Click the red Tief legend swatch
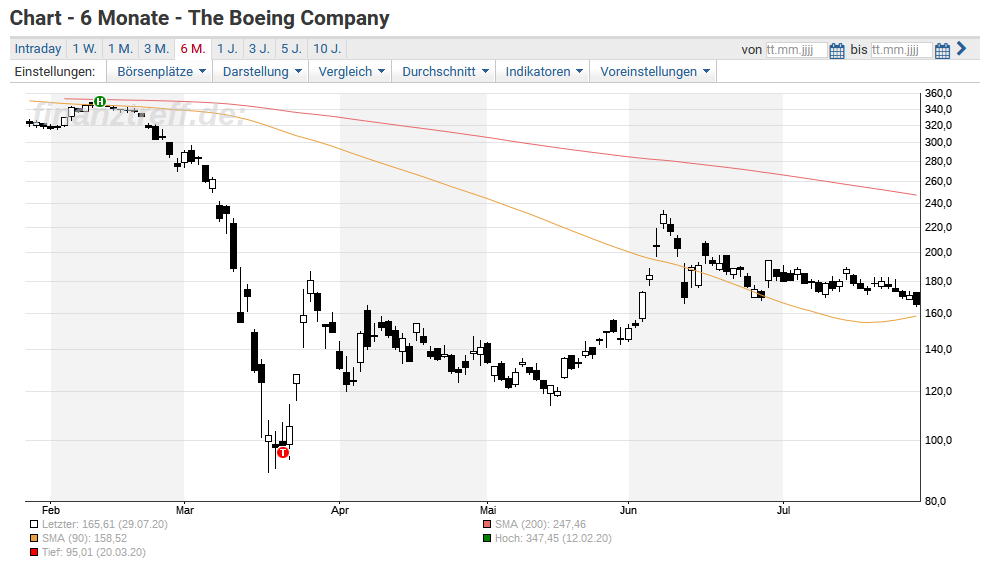 tap(33, 552)
